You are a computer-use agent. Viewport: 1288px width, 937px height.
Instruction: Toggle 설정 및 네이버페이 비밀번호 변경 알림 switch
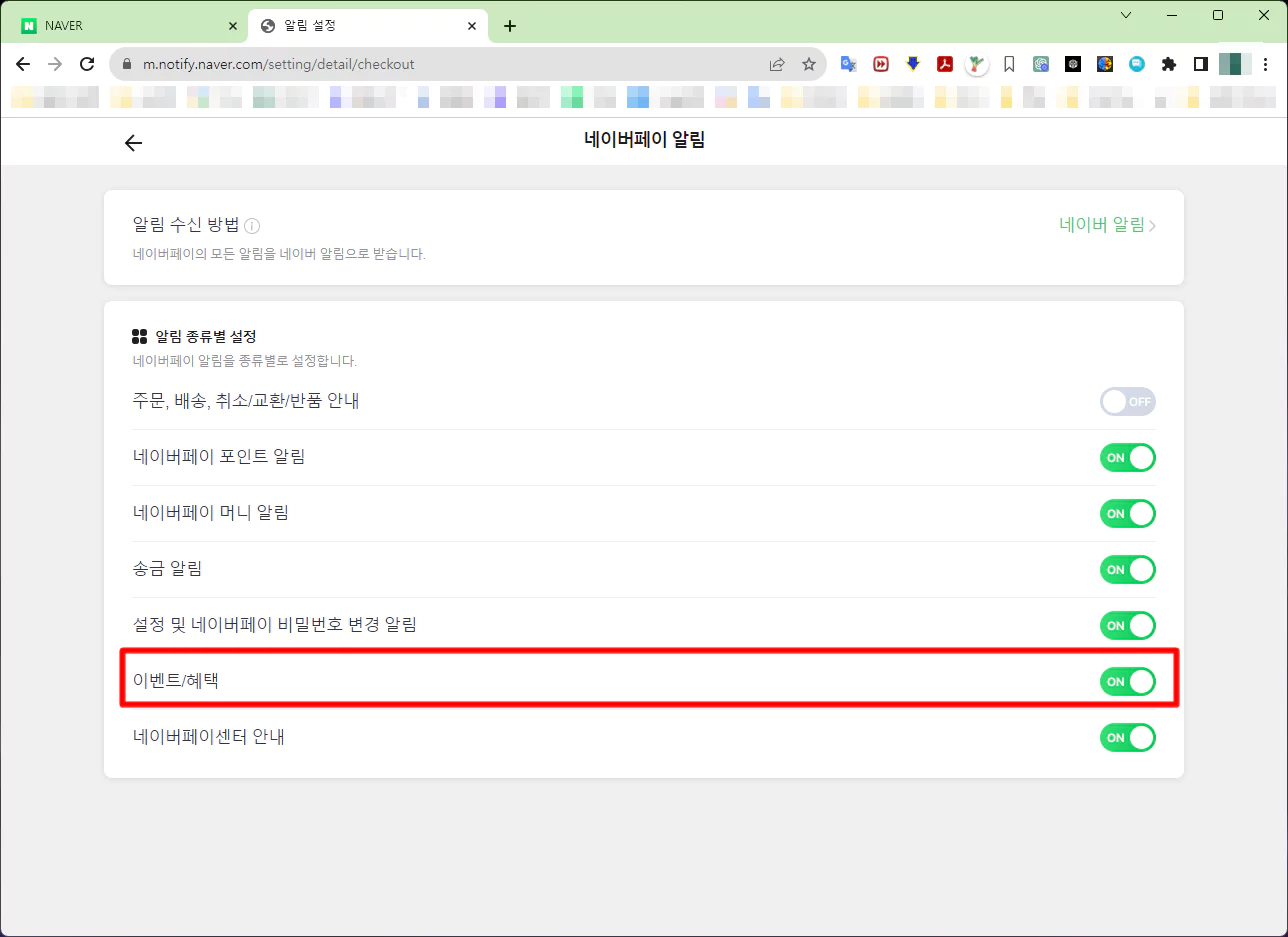click(x=1128, y=626)
